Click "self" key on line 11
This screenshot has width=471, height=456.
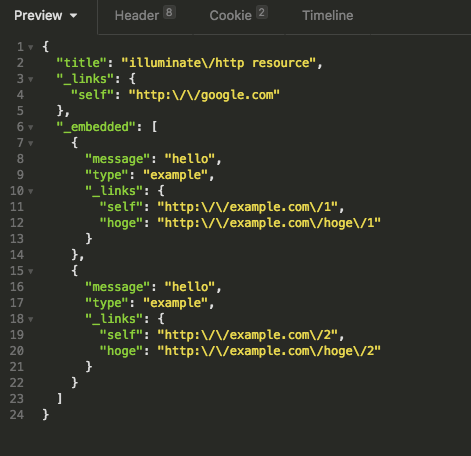(121, 207)
